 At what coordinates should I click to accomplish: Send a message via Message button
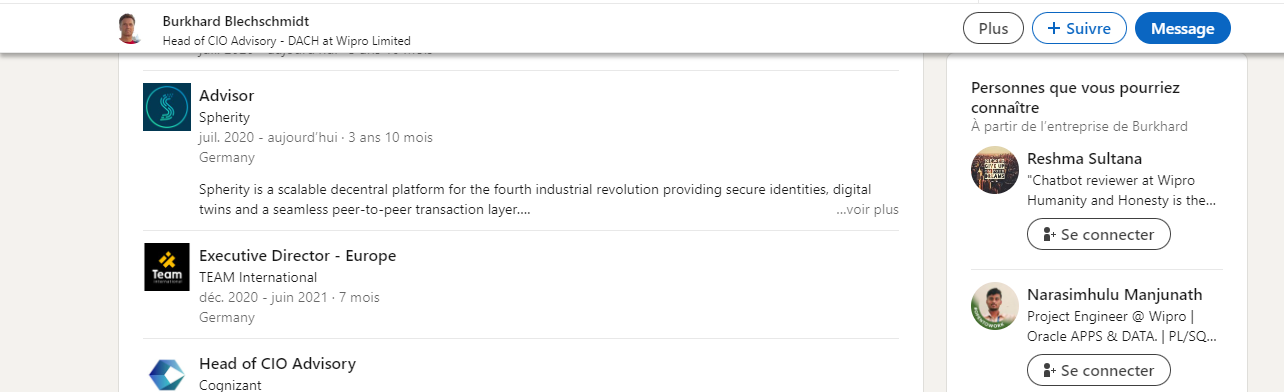[x=1182, y=28]
